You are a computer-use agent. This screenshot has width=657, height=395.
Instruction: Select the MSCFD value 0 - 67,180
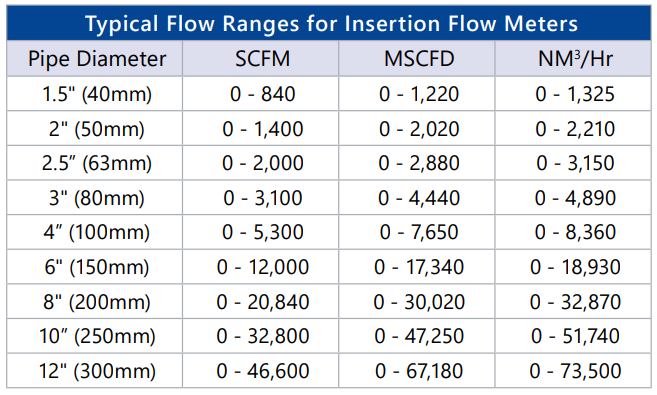click(419, 371)
